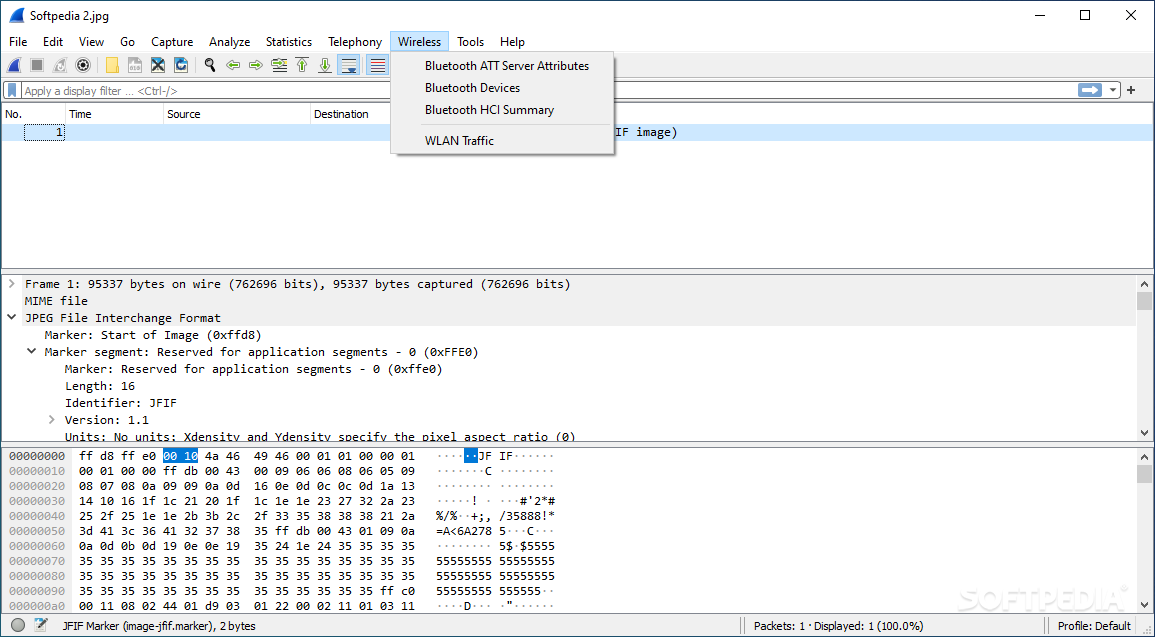This screenshot has height=637, width=1155.
Task: Open the Help menu
Action: pyautogui.click(x=512, y=42)
